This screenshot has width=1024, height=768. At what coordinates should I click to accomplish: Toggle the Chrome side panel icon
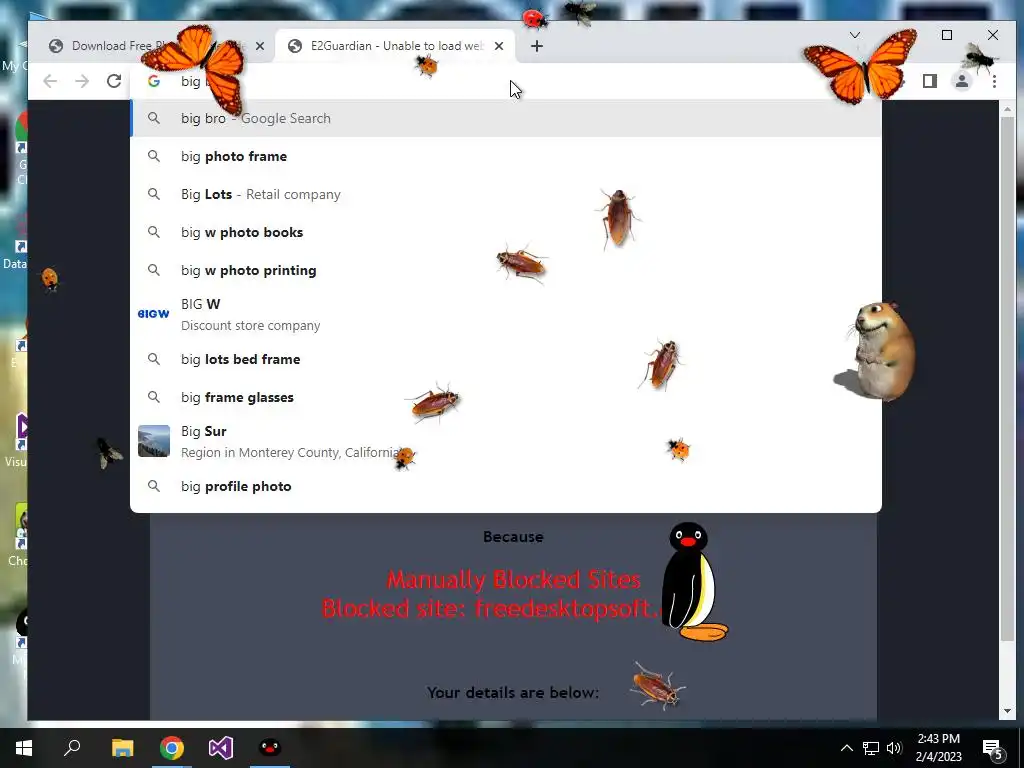tap(930, 81)
